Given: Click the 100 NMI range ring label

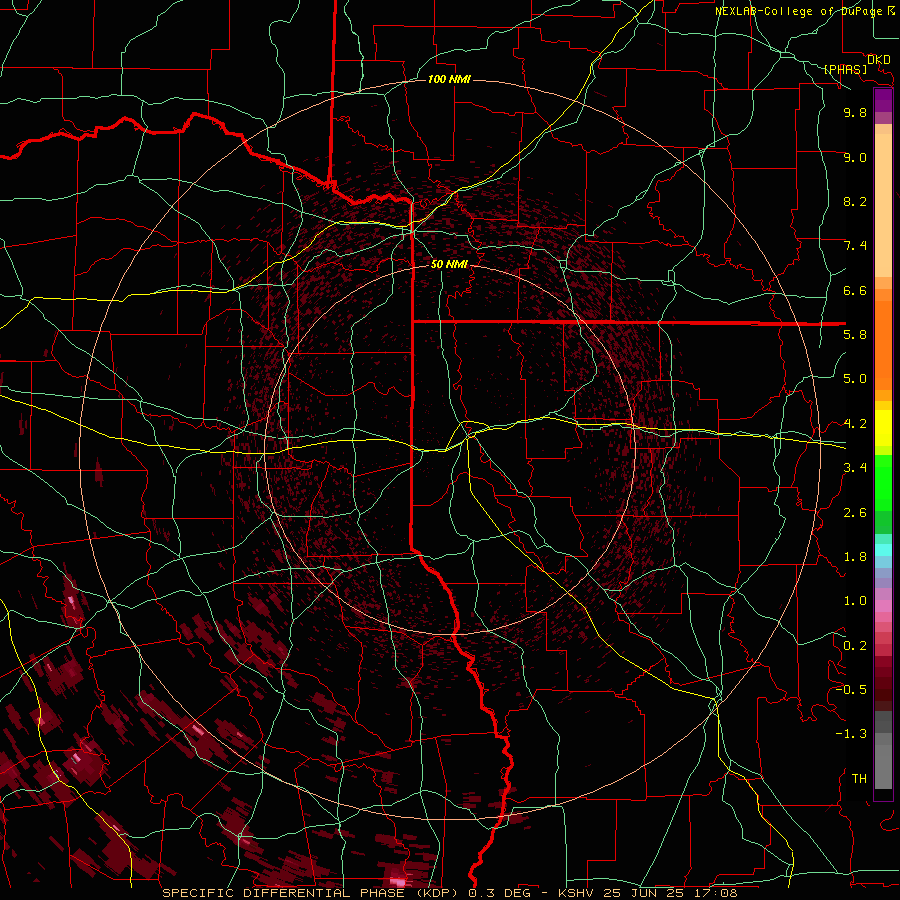Looking at the screenshot, I should 449,79.
